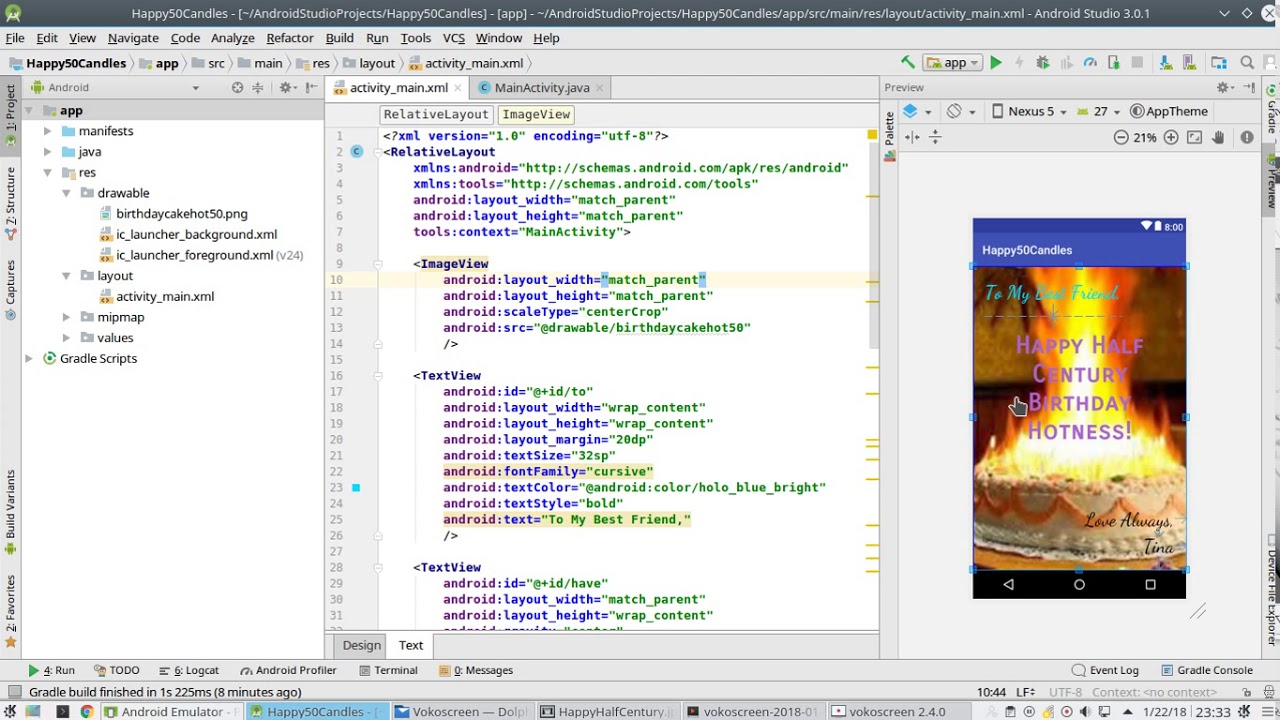Hide the Preview panel with arrow icon
Screen dimensions: 1280x720
1250,87
